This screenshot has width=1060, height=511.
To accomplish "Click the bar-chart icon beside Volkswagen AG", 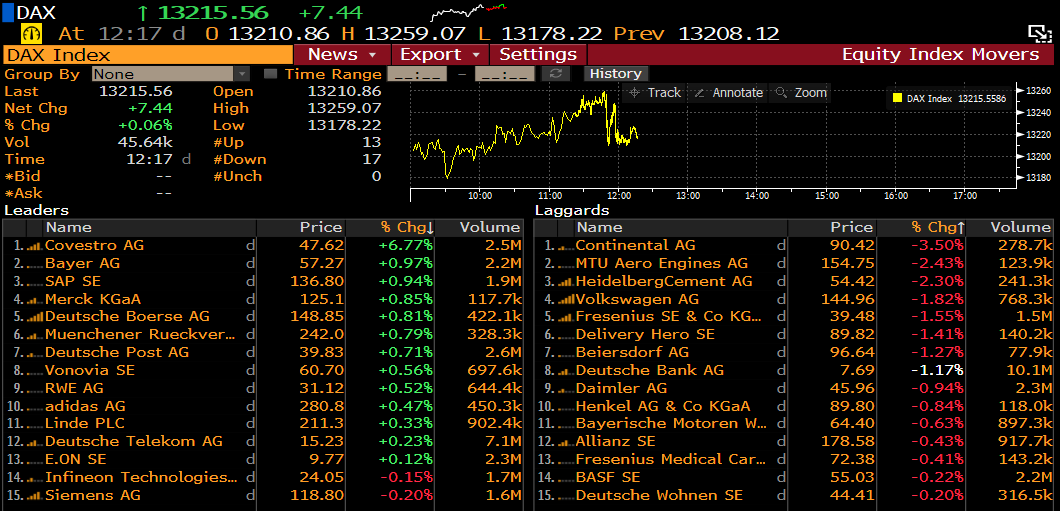I will coord(565,299).
